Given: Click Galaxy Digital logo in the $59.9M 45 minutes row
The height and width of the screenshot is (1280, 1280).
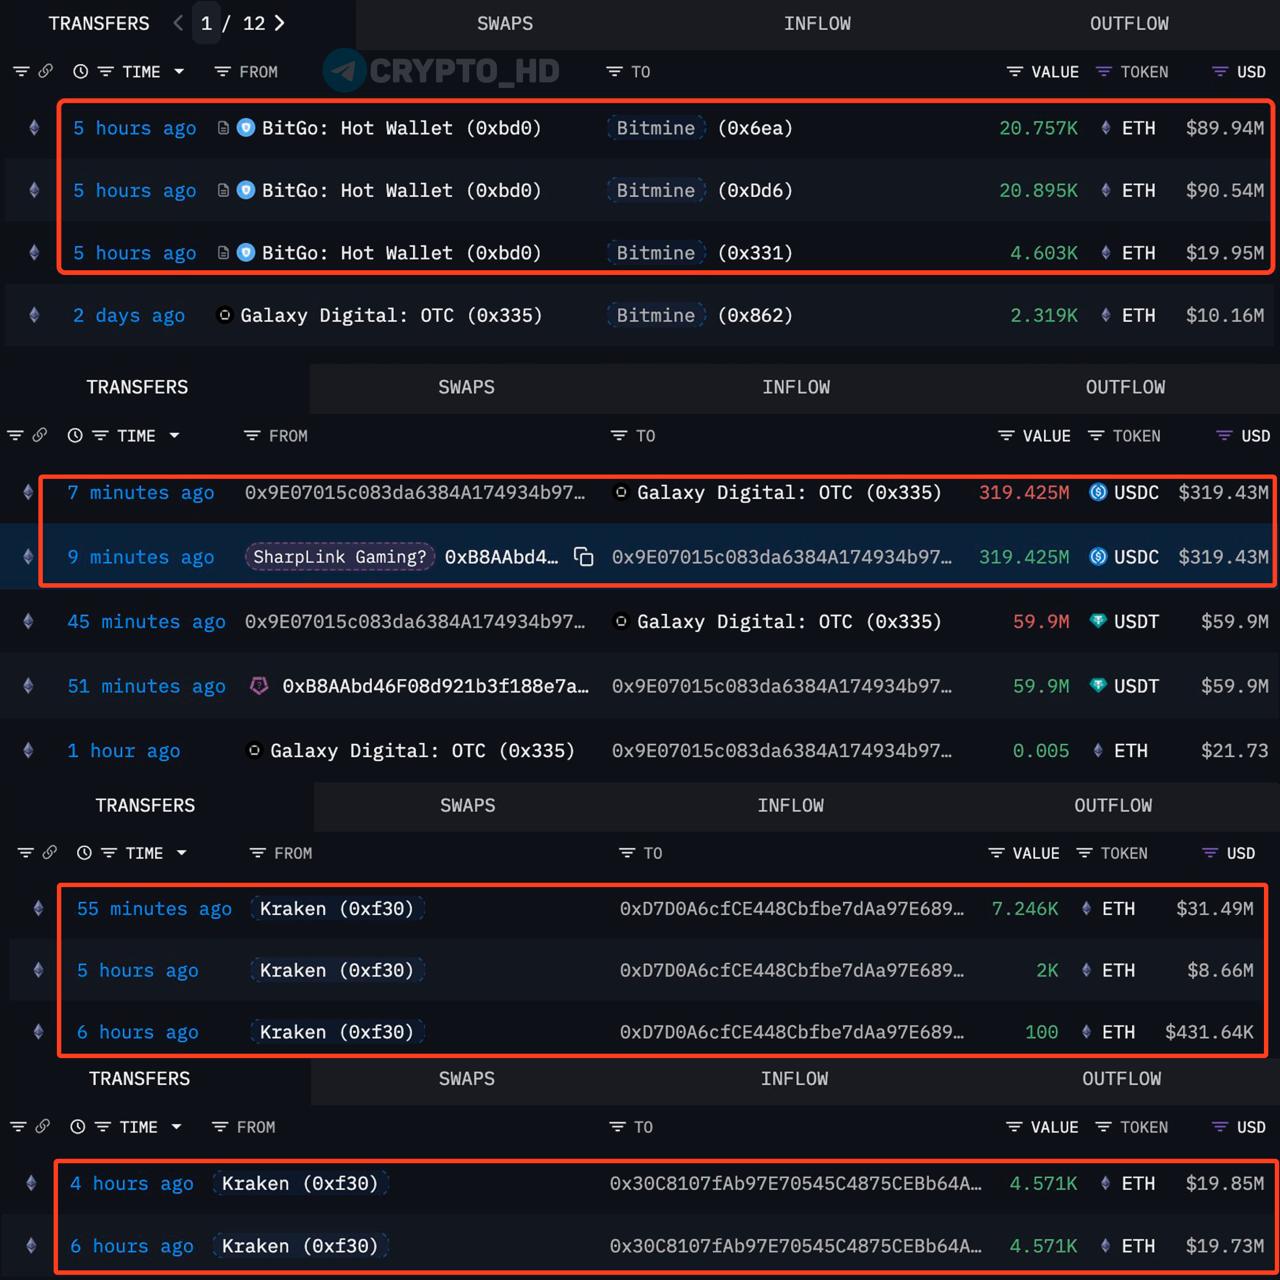Looking at the screenshot, I should (x=621, y=621).
